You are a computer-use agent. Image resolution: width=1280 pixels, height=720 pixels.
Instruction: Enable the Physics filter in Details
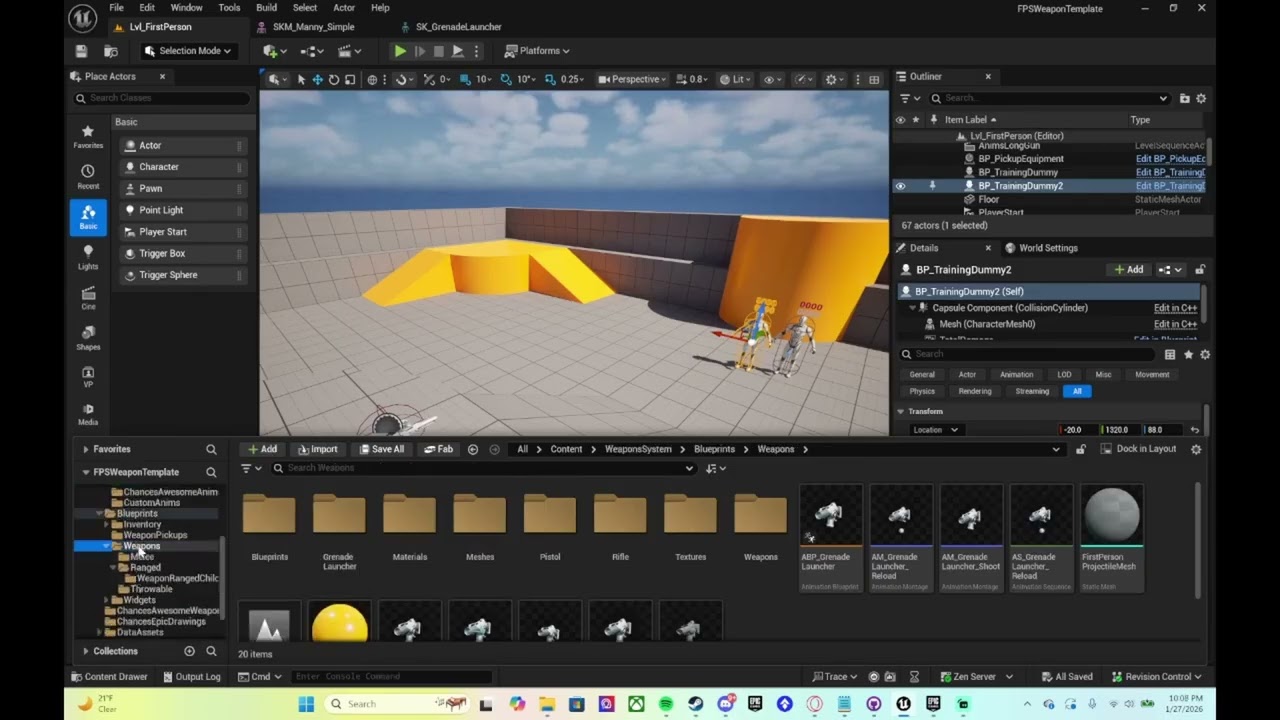tap(922, 391)
